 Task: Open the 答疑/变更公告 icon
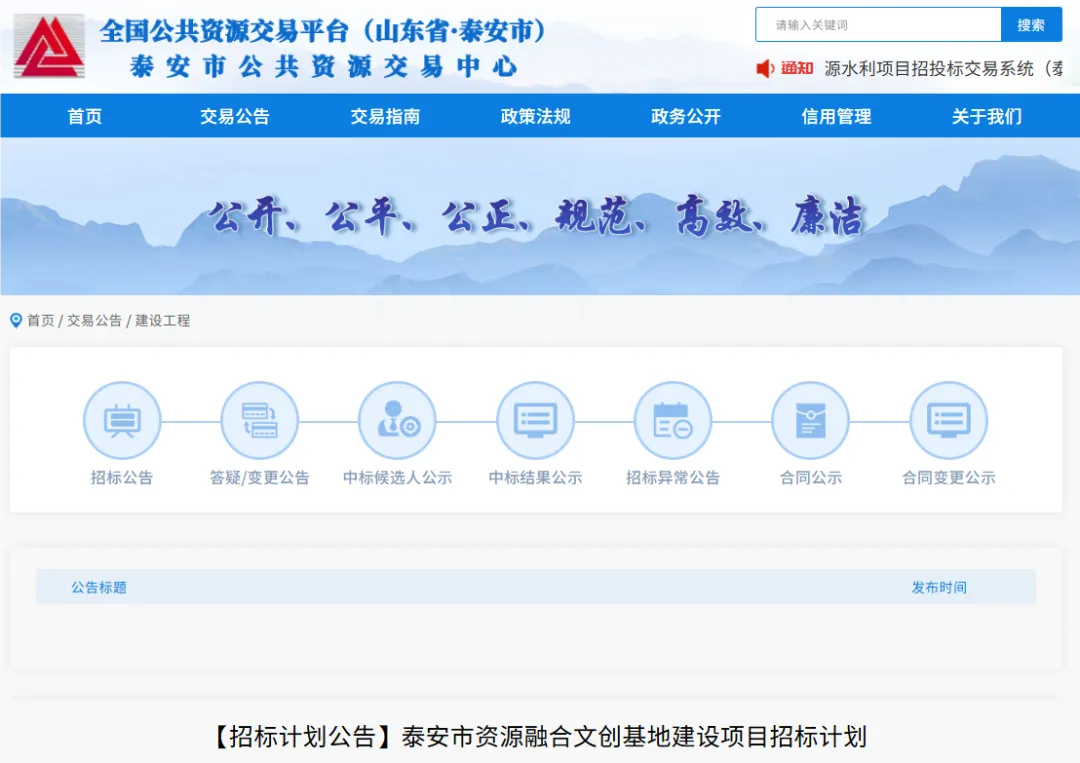[x=260, y=421]
